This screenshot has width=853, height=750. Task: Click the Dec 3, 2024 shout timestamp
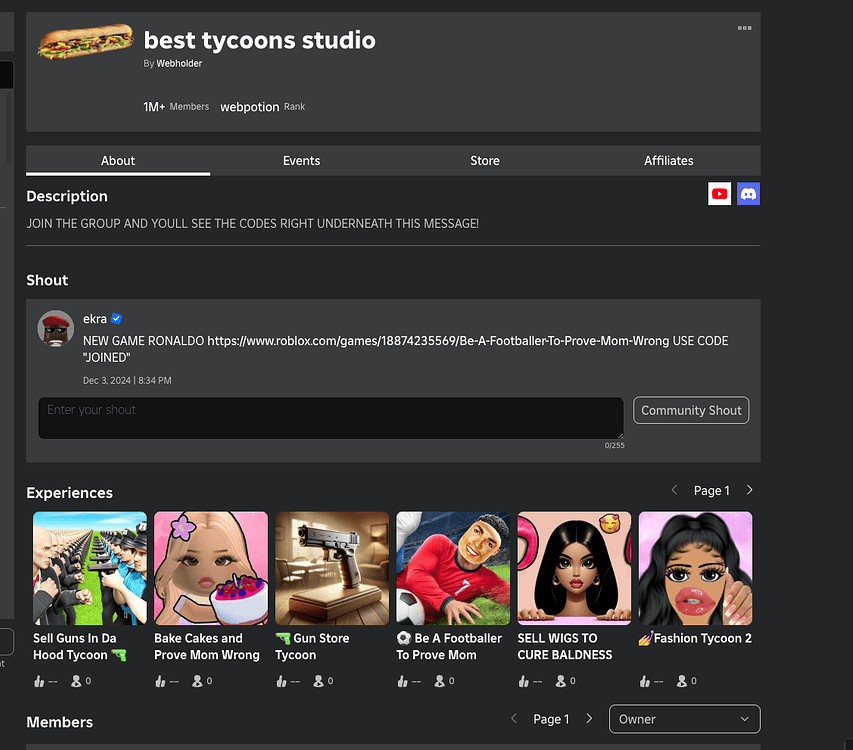click(x=127, y=380)
